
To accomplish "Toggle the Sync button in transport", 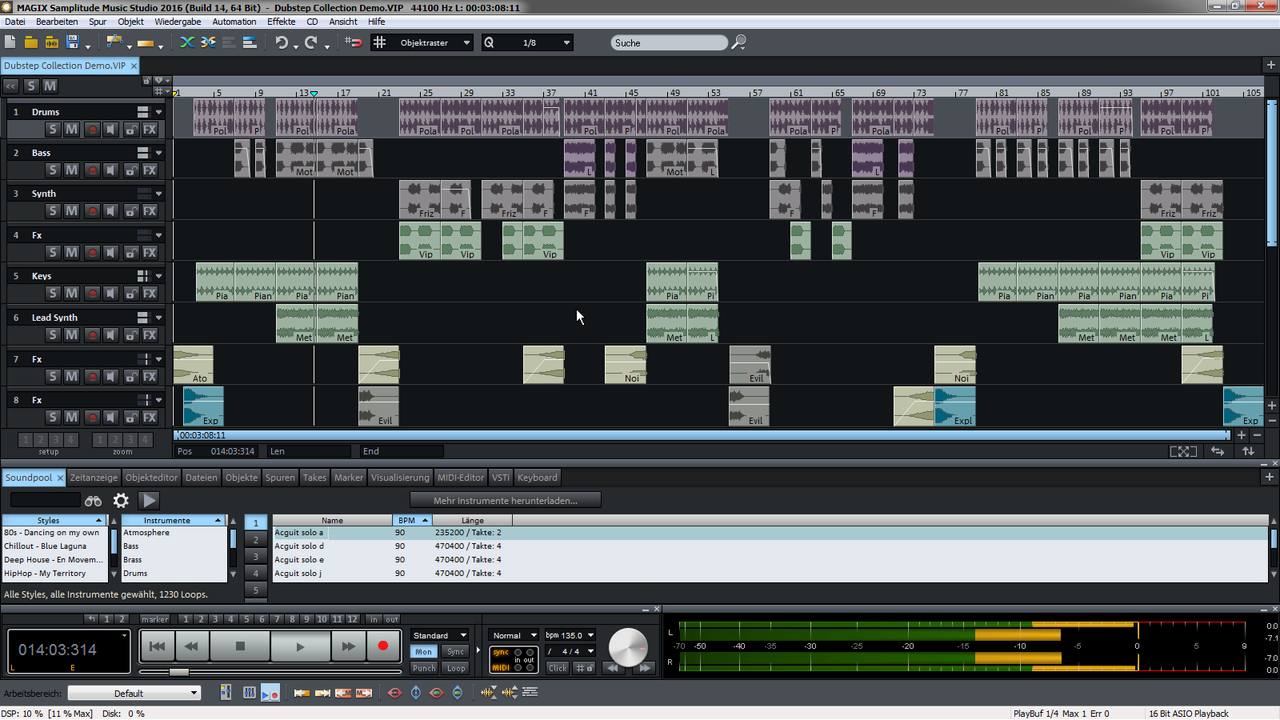I will 455,652.
